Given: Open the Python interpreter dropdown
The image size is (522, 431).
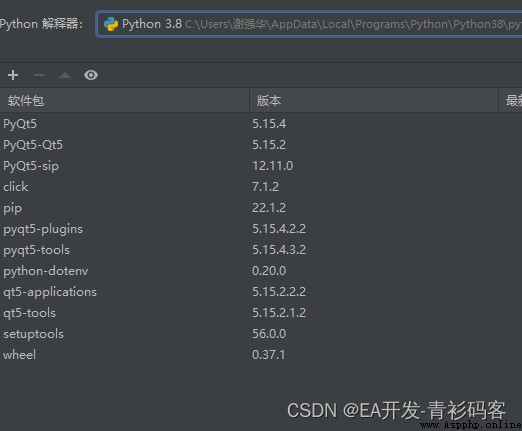Looking at the screenshot, I should [x=309, y=24].
